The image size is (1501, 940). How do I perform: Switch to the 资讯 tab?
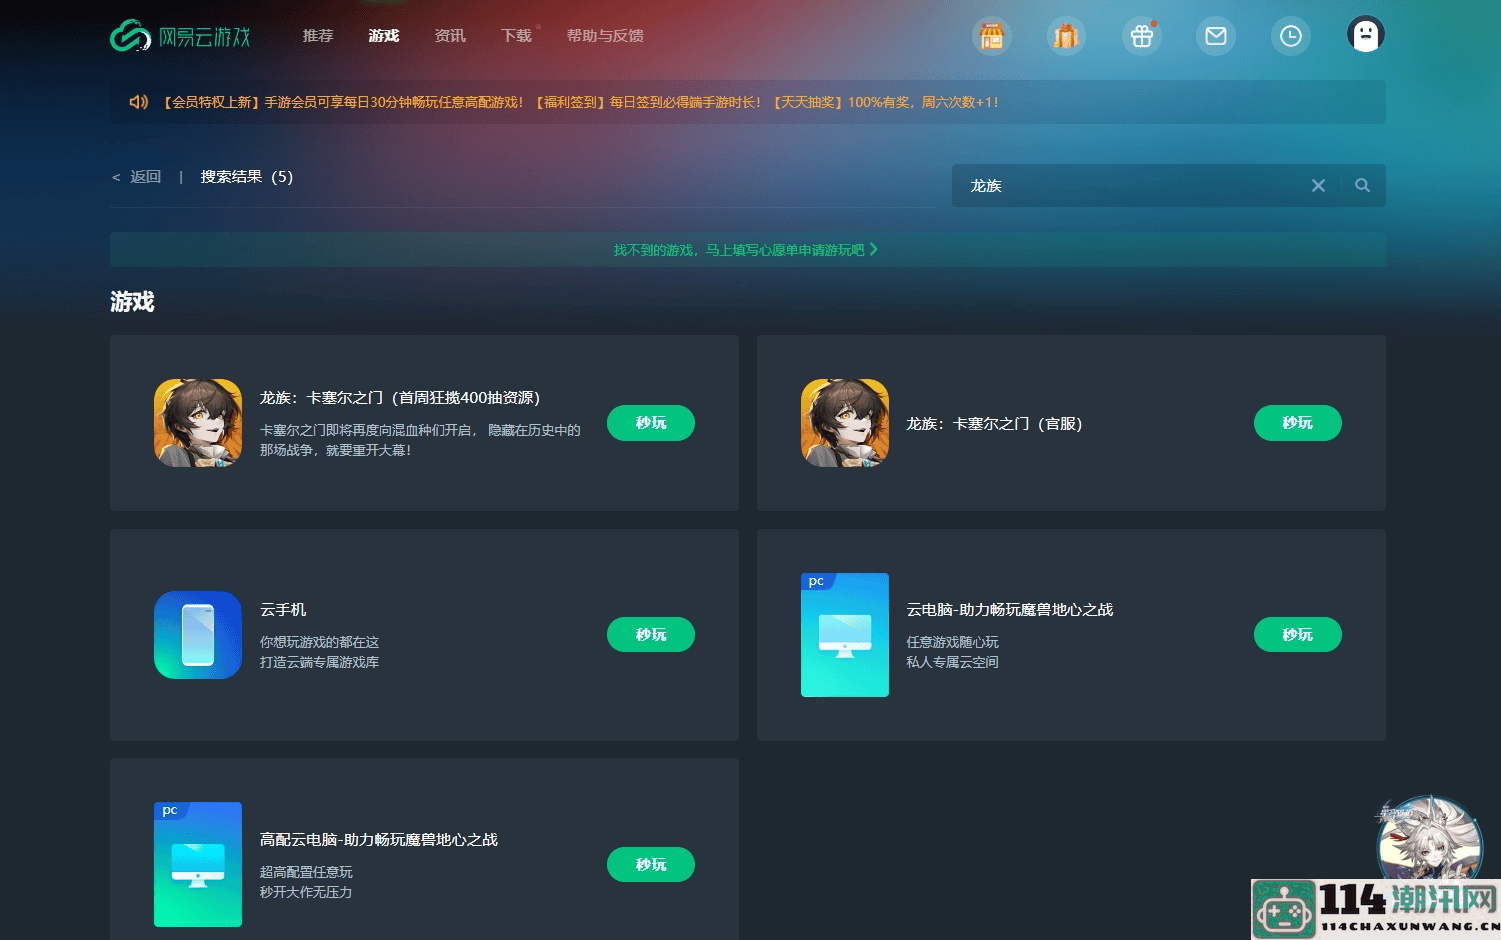click(450, 36)
